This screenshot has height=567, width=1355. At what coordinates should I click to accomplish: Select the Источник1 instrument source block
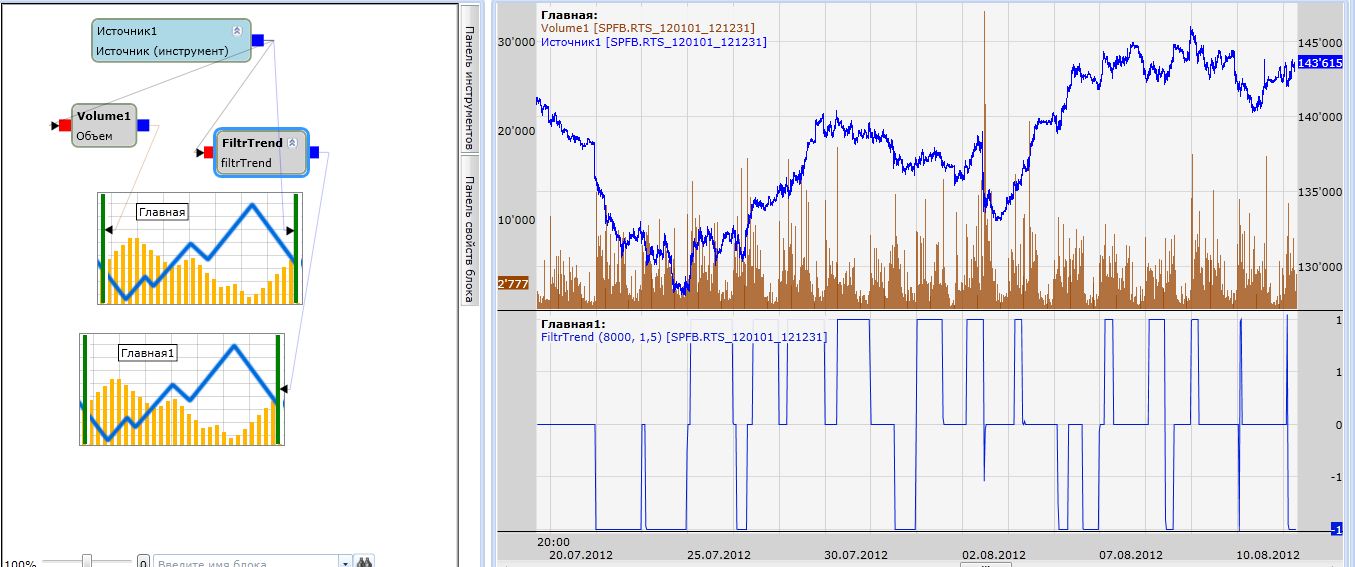[x=171, y=41]
